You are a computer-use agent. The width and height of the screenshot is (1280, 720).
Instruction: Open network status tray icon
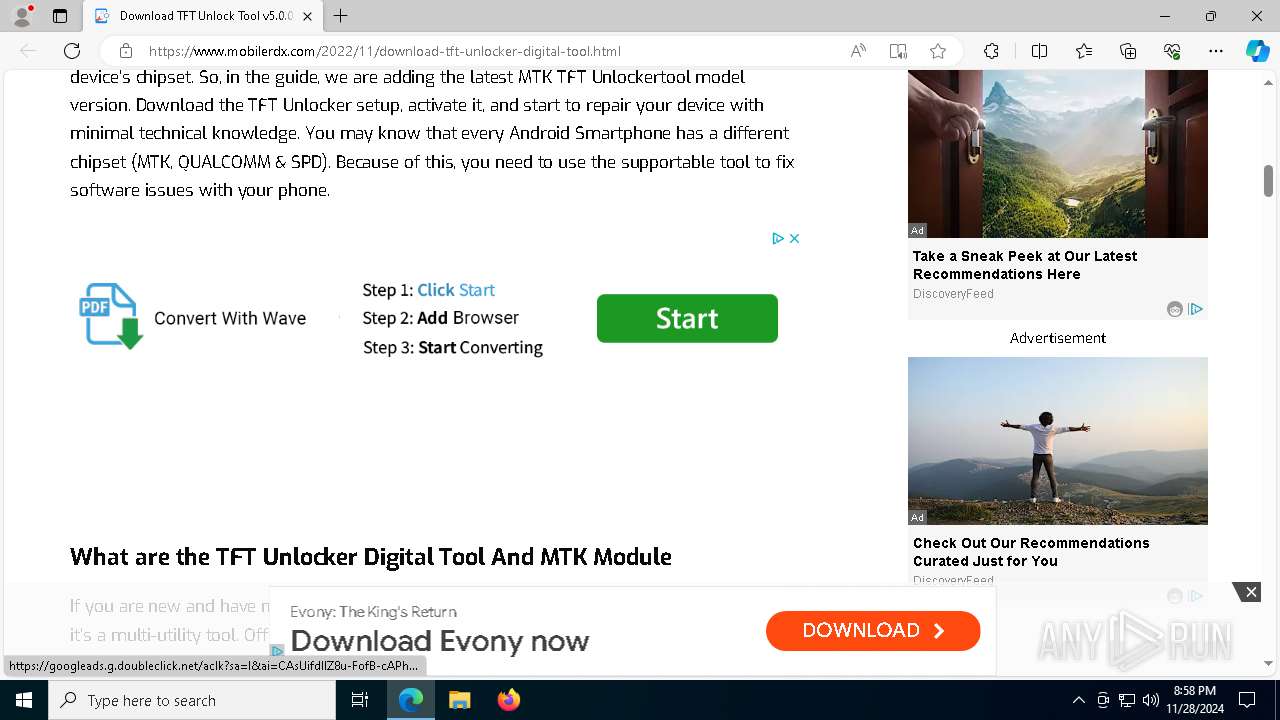coord(1127,700)
